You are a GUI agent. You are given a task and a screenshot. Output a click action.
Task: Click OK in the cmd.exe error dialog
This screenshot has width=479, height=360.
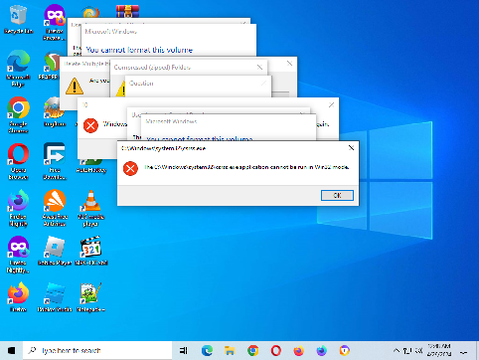click(337, 195)
